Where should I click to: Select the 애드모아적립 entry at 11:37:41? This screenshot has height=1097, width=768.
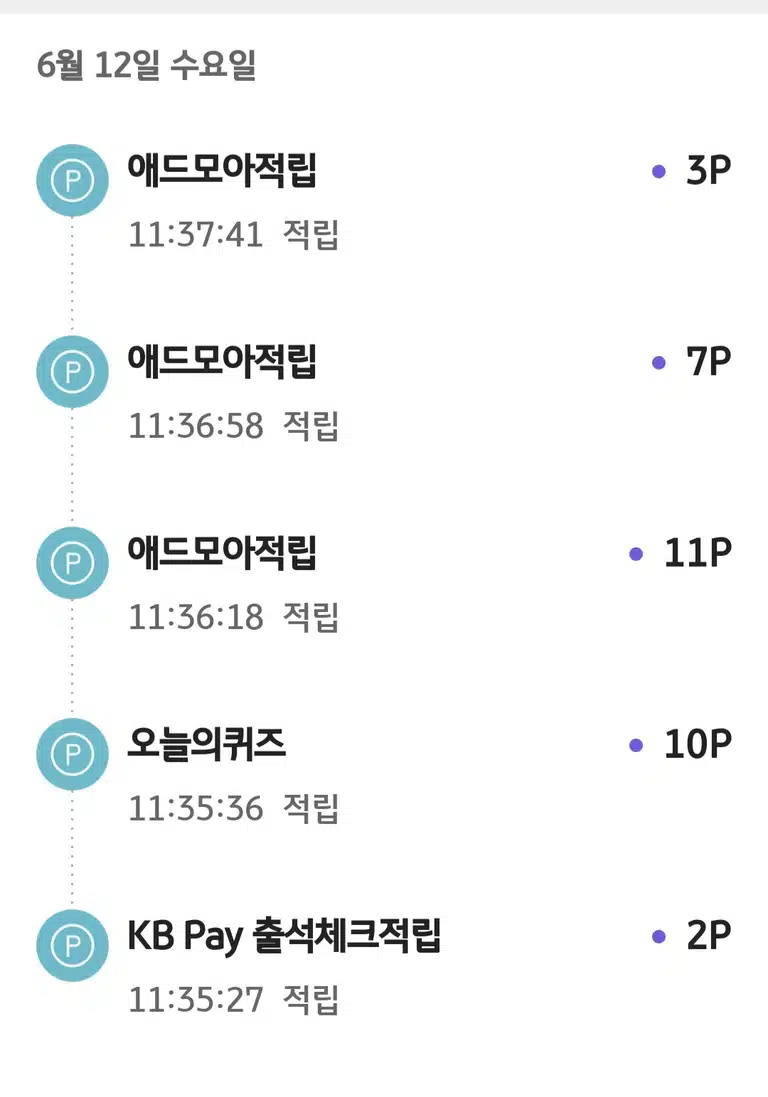[x=222, y=170]
